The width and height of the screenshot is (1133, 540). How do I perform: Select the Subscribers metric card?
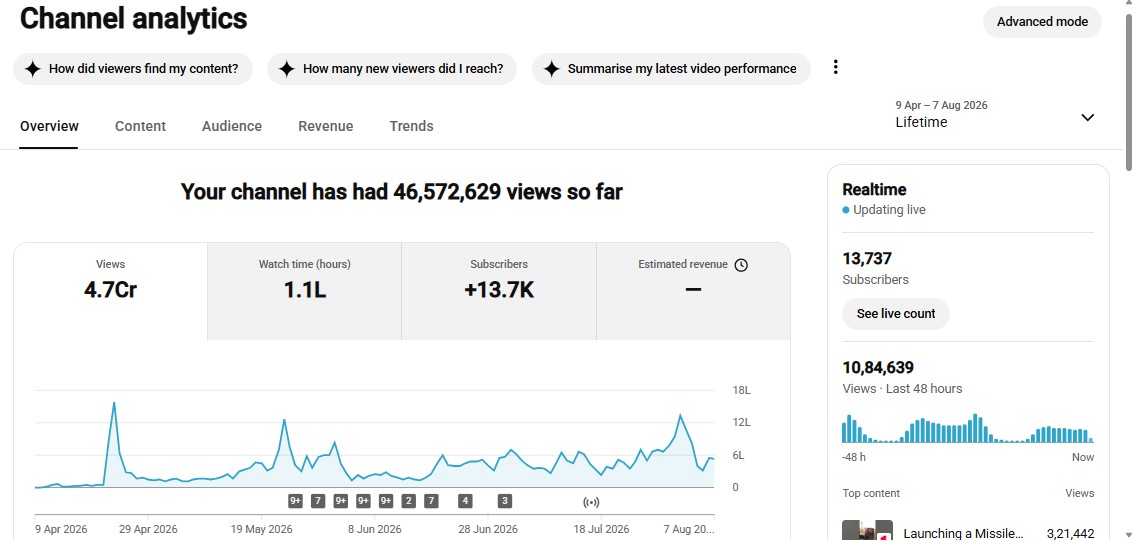(499, 291)
